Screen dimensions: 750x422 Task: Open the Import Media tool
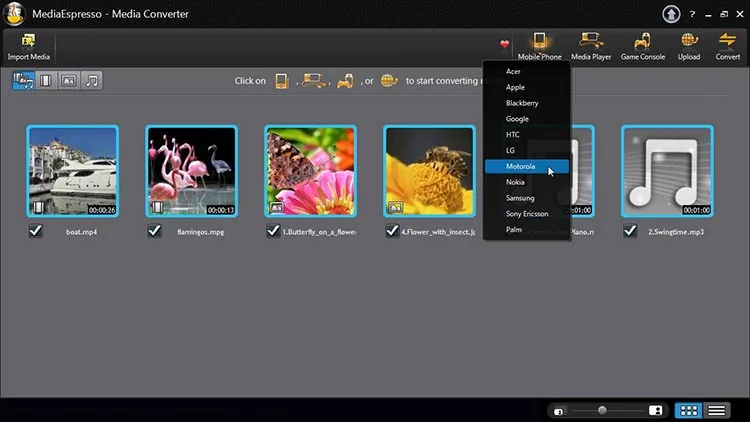[x=29, y=47]
